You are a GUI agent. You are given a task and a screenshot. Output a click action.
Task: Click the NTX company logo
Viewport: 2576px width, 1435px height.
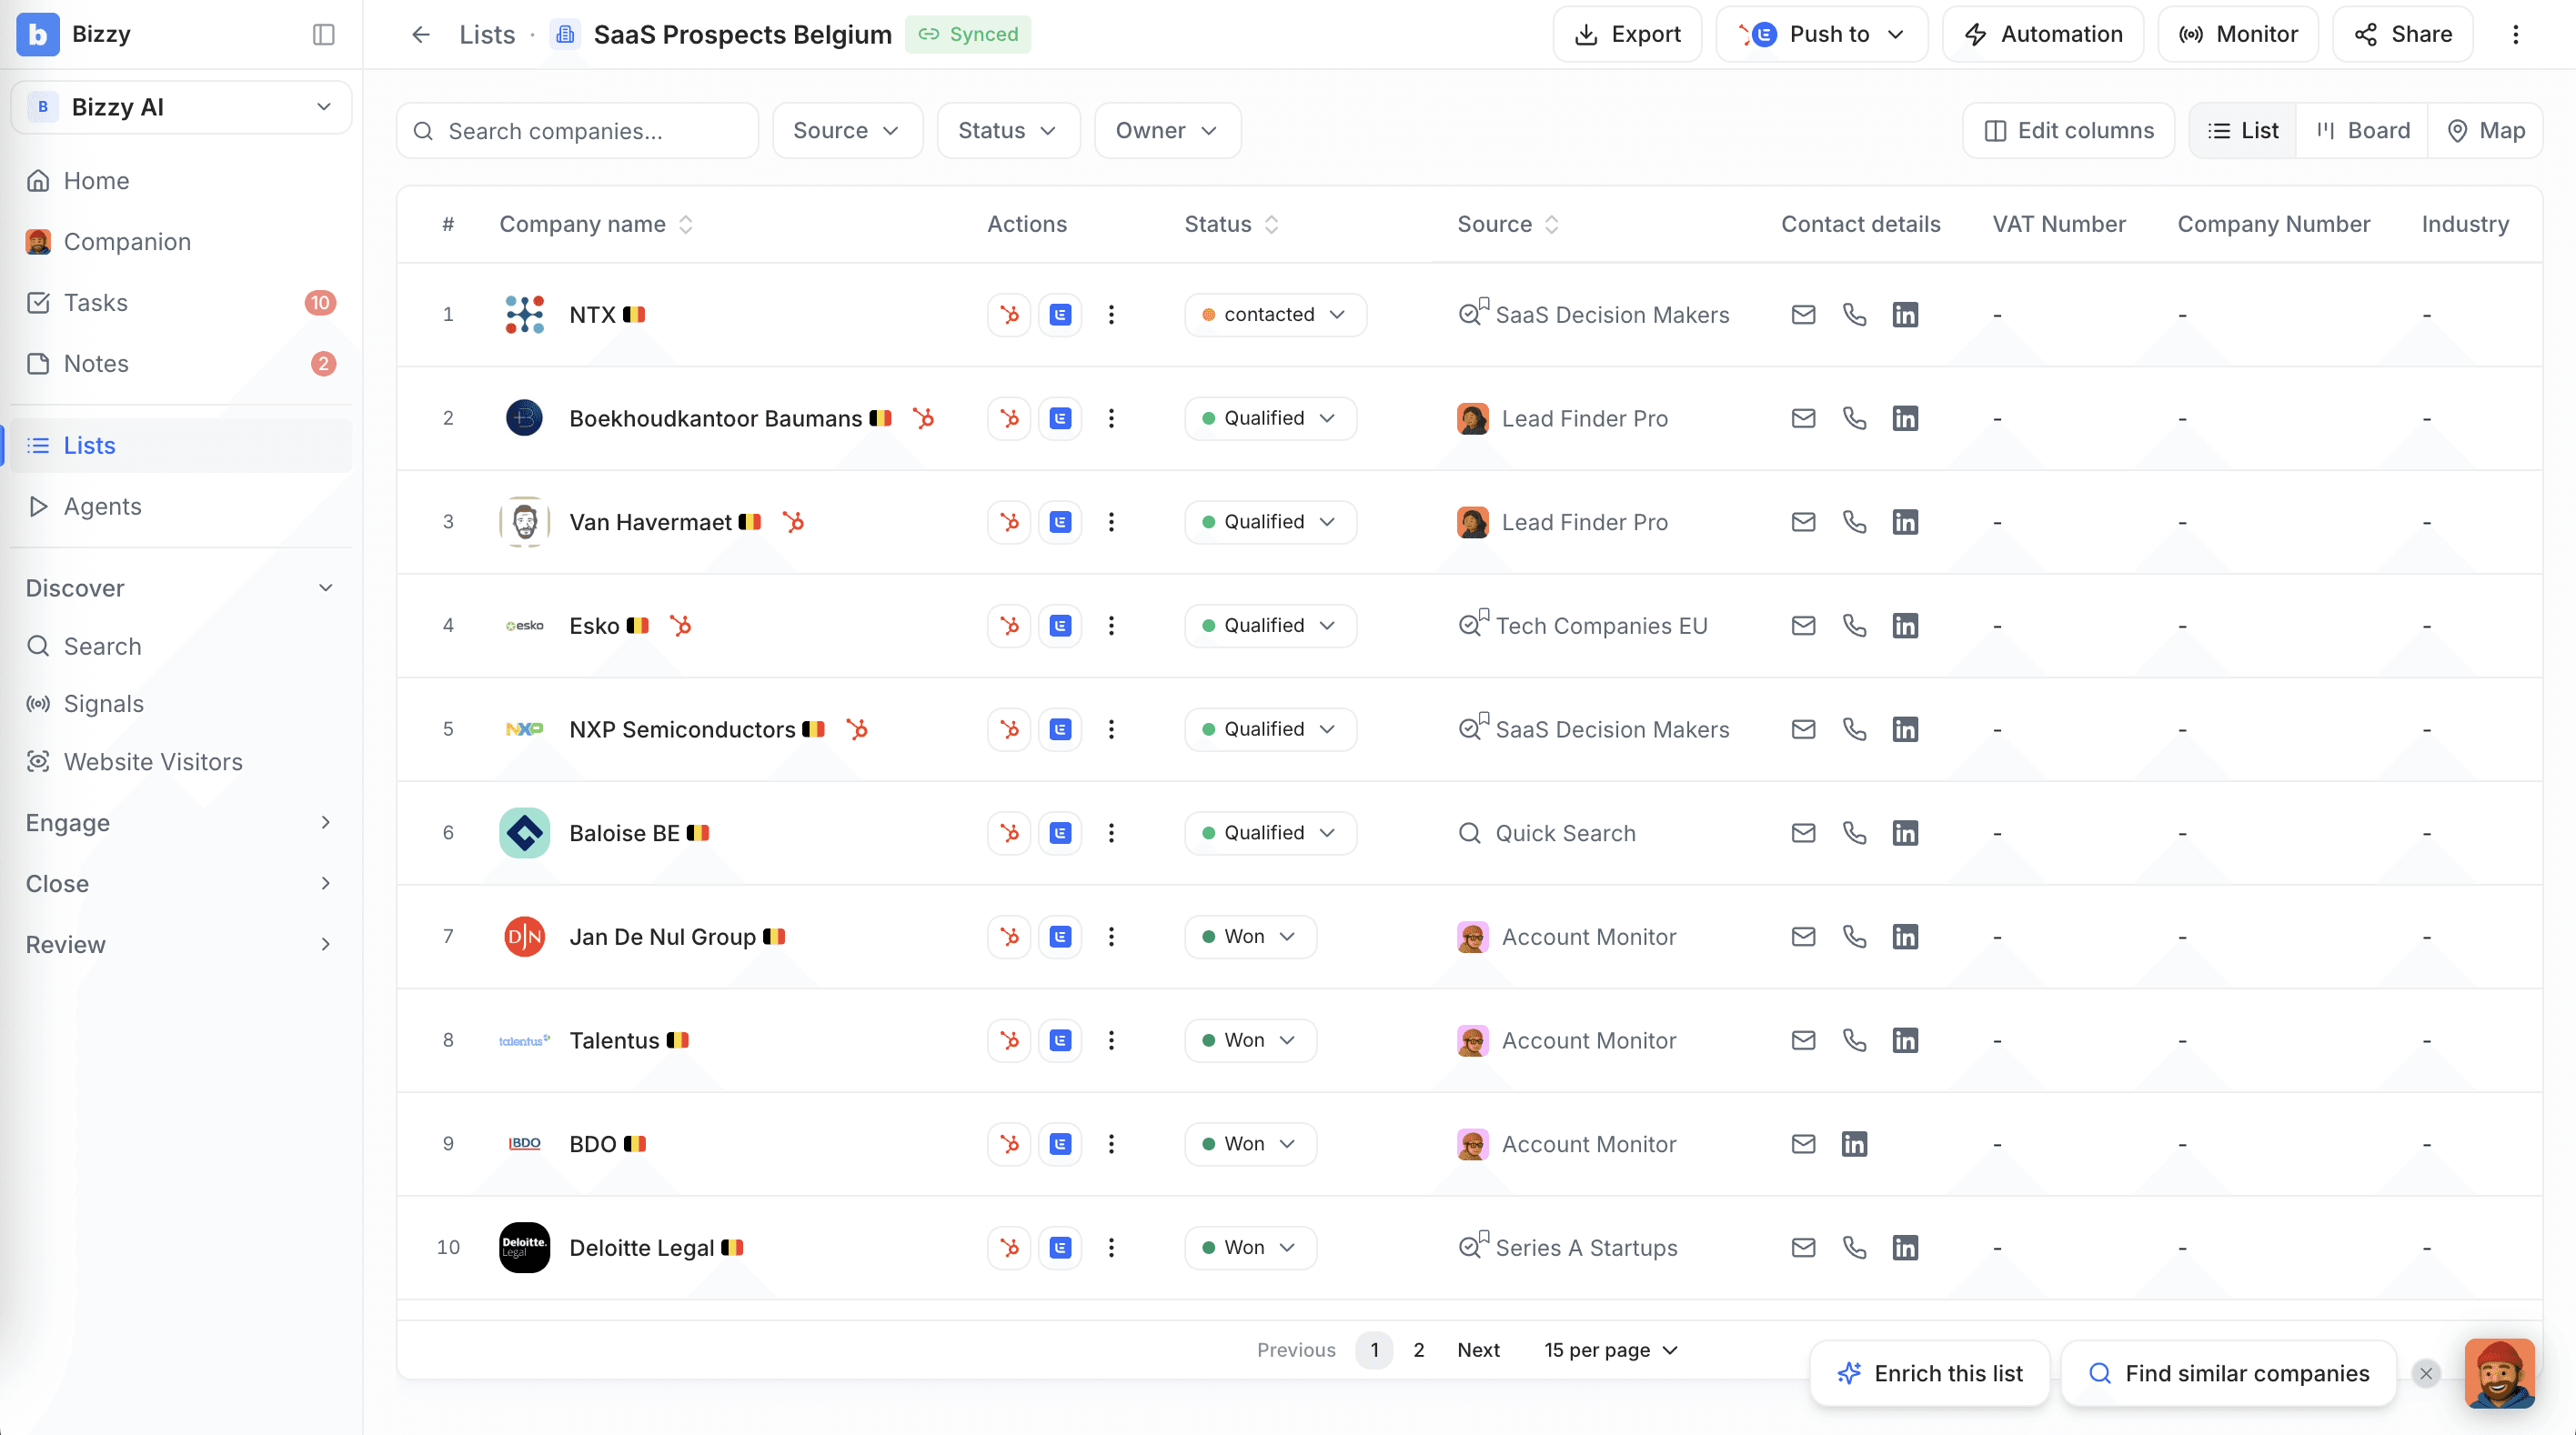[524, 315]
